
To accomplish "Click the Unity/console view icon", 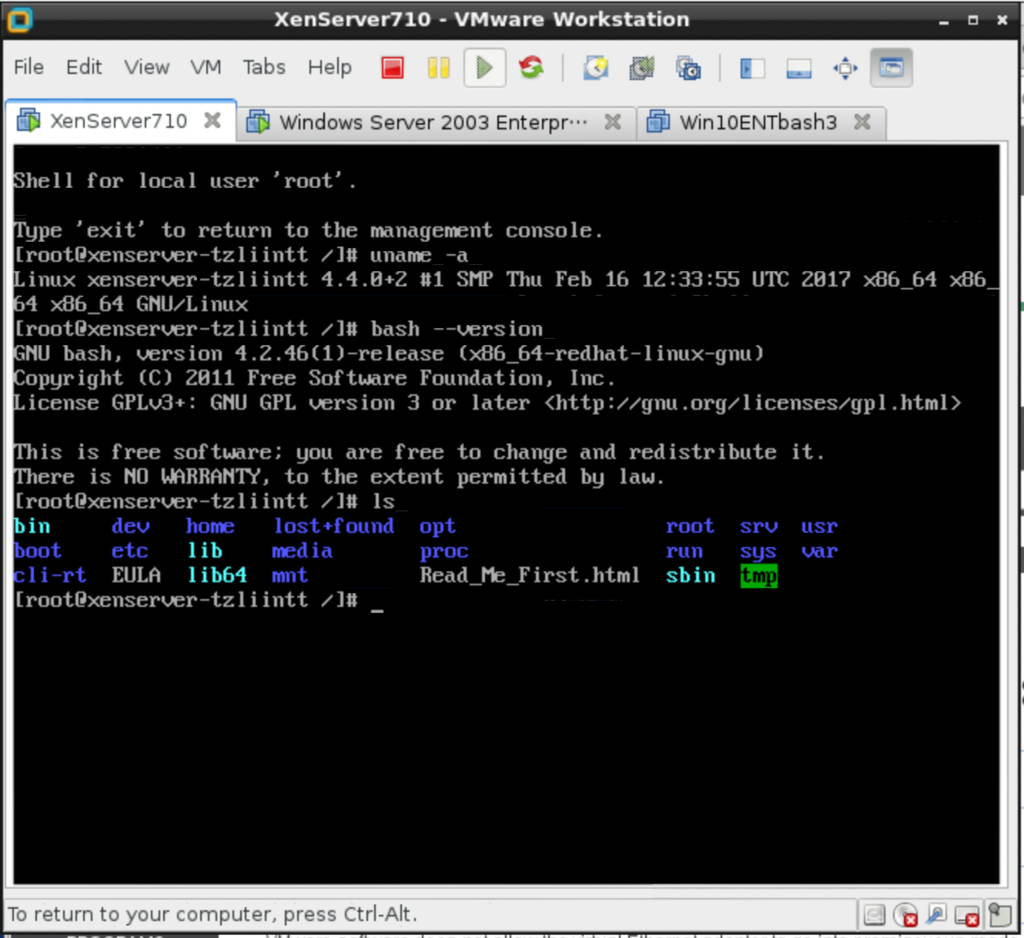I will click(891, 67).
